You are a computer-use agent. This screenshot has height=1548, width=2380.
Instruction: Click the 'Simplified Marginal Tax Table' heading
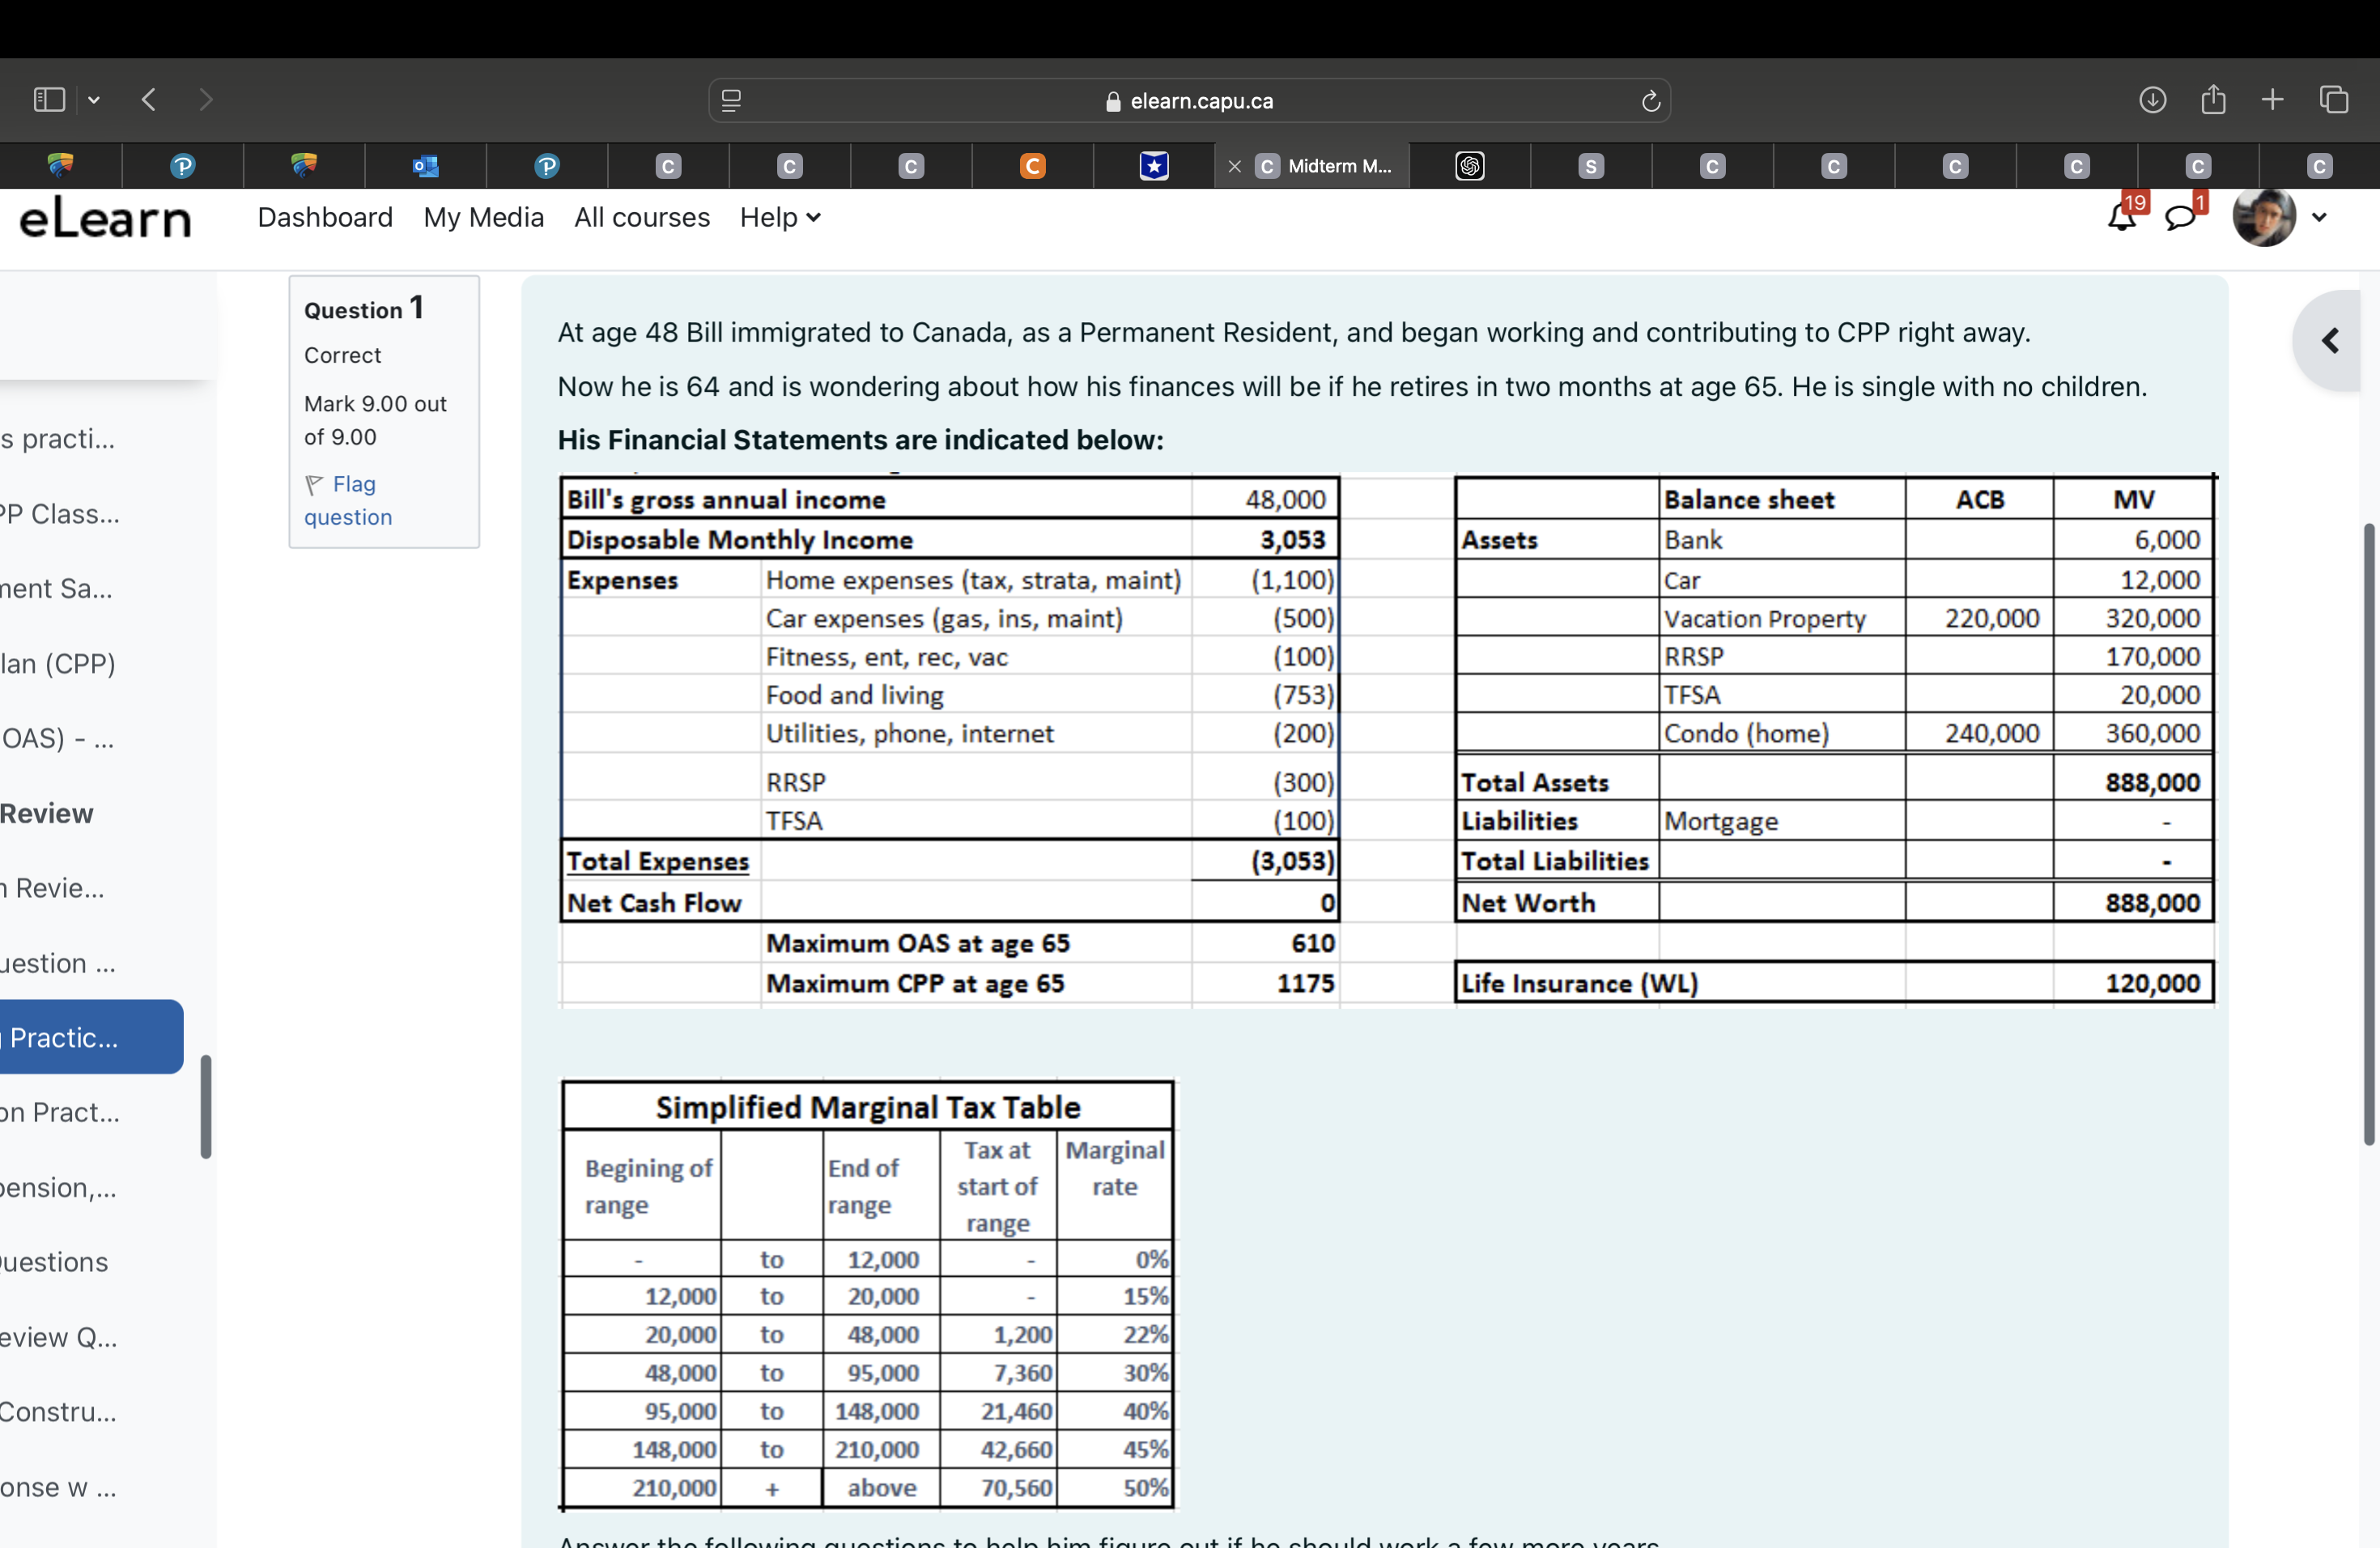(x=868, y=1108)
